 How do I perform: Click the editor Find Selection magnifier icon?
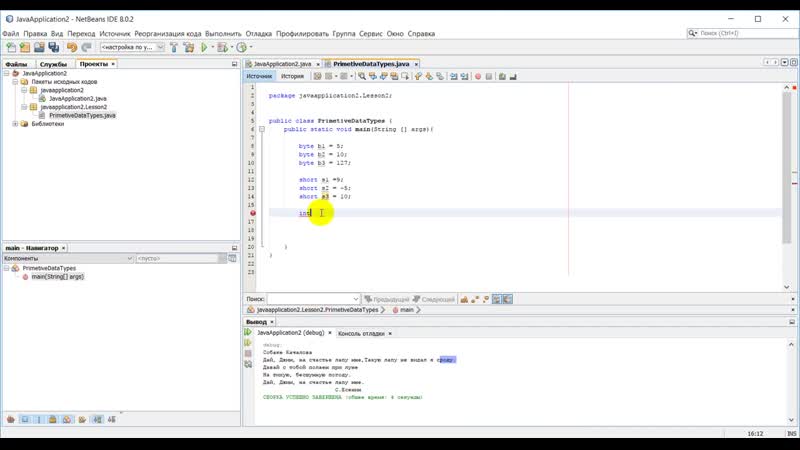point(362,77)
